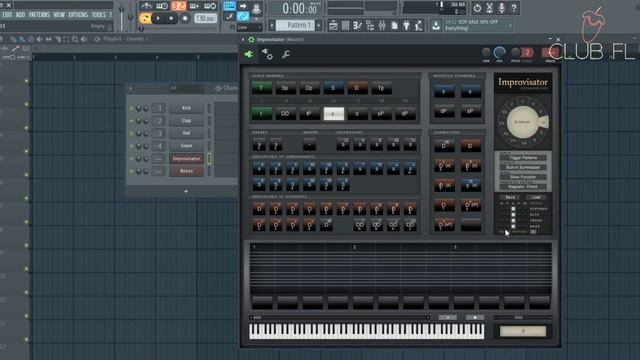
Task: Adjust the blue-ringed knob in plugin header
Action: point(499,53)
